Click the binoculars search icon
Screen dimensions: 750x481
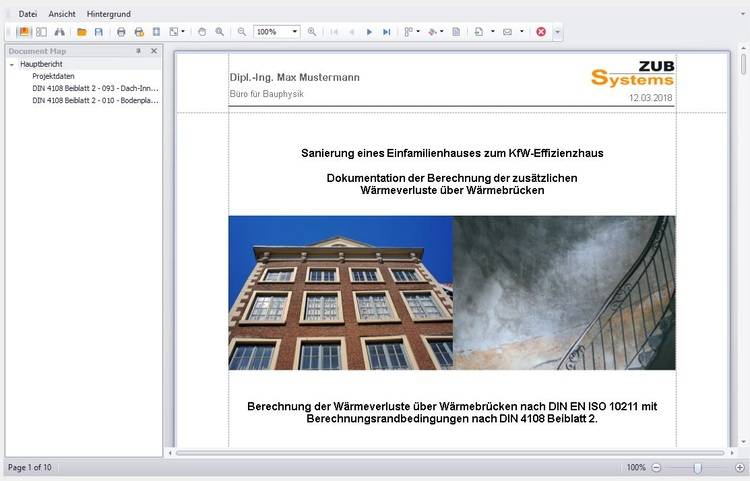pos(58,32)
